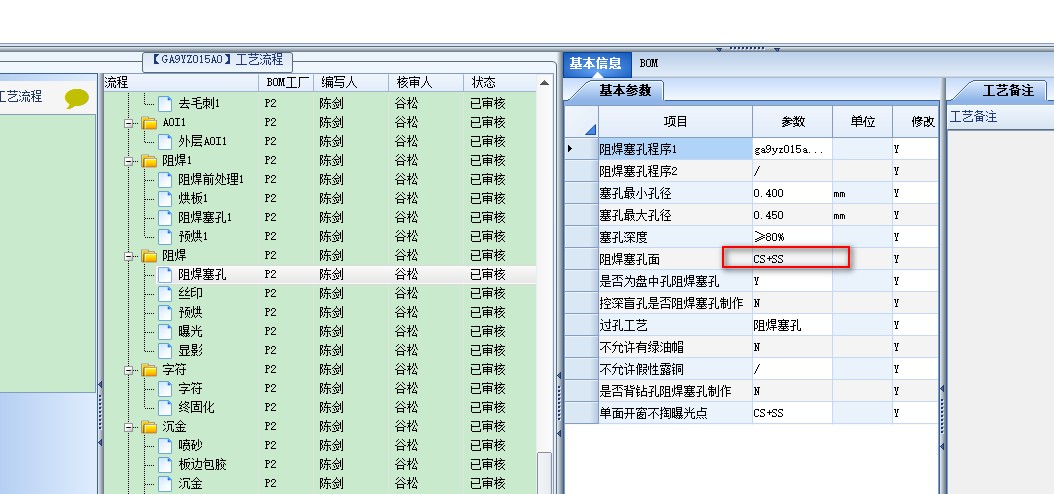Viewport: 1054px width, 494px height.
Task: Click the document icon beside 终固化
Action: [165, 407]
